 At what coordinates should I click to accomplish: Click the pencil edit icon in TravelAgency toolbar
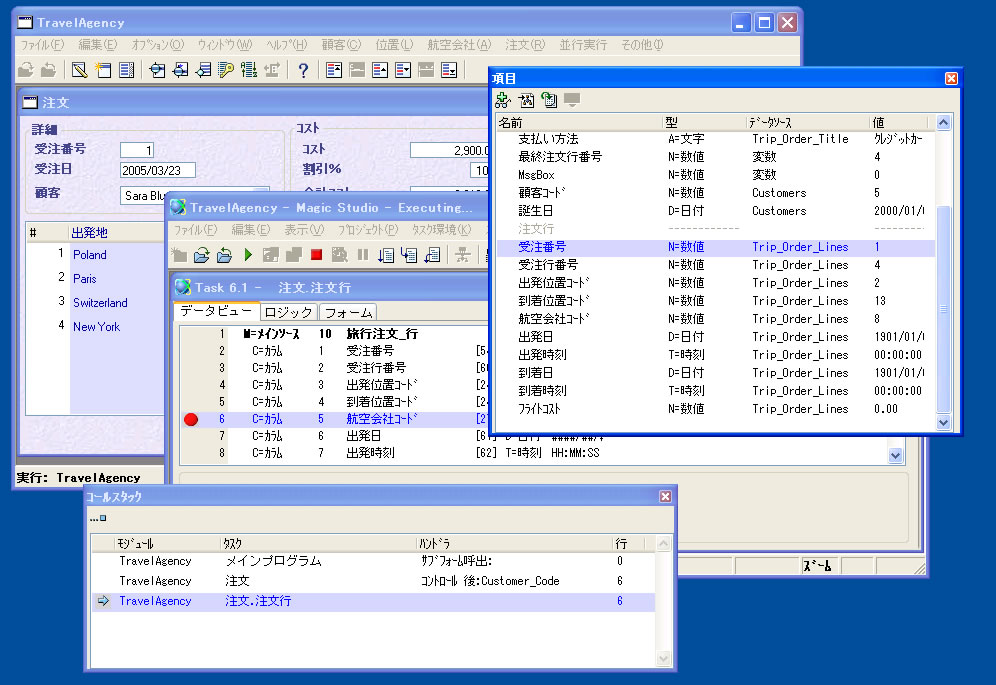point(79,70)
